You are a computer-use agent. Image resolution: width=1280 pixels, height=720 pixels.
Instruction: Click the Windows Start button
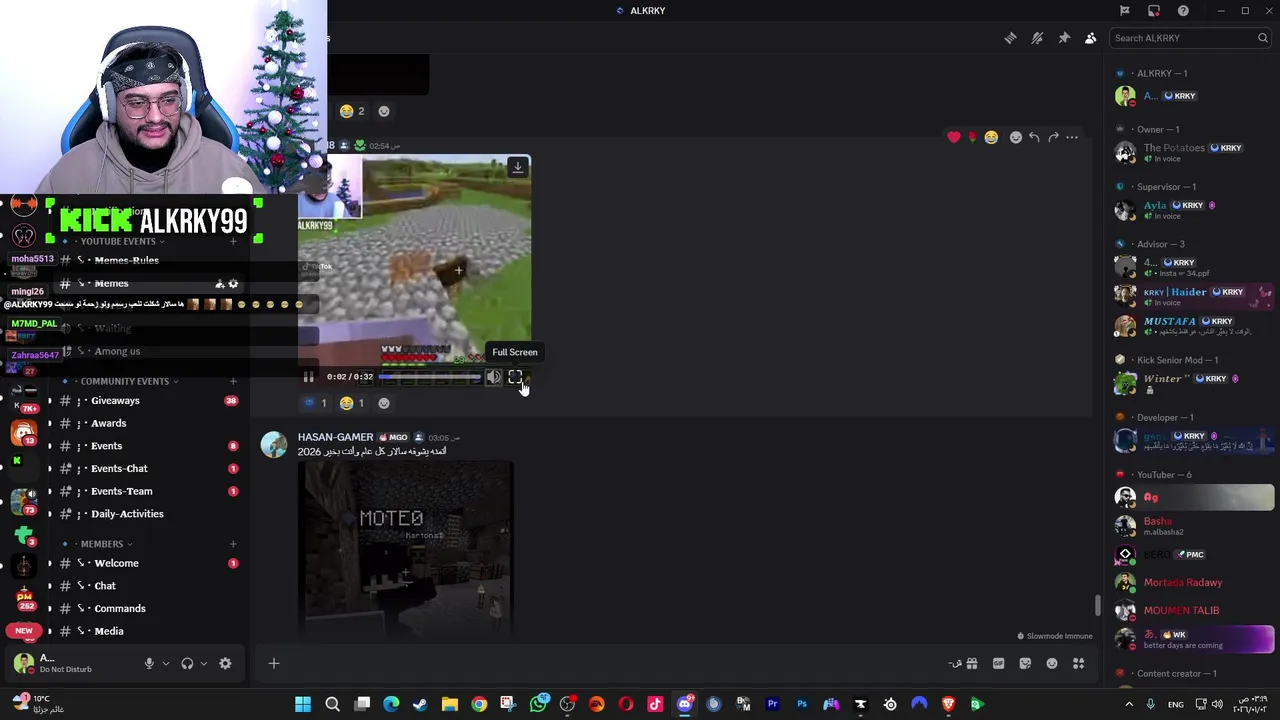pos(303,704)
